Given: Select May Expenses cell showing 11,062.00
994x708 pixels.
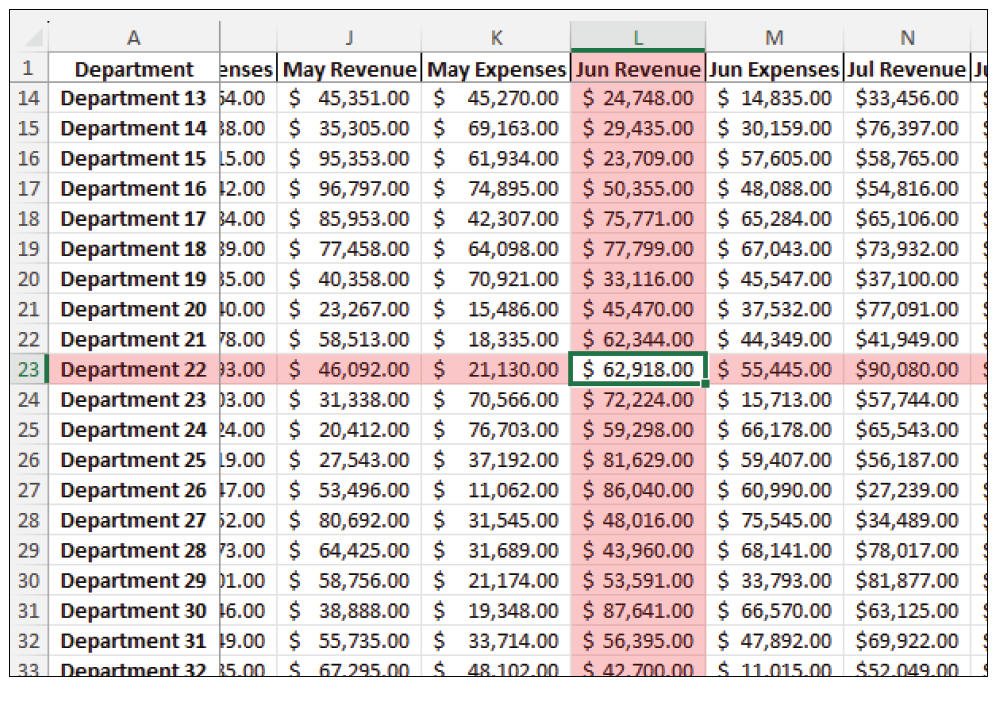Looking at the screenshot, I should click(496, 490).
